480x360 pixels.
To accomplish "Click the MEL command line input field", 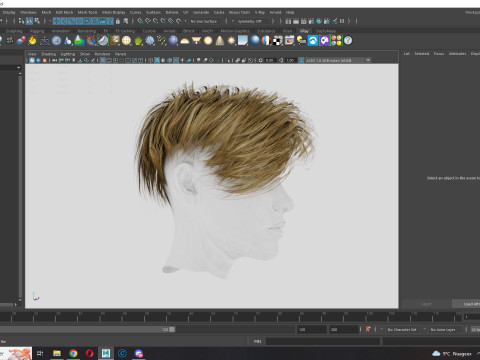I will 323,341.
